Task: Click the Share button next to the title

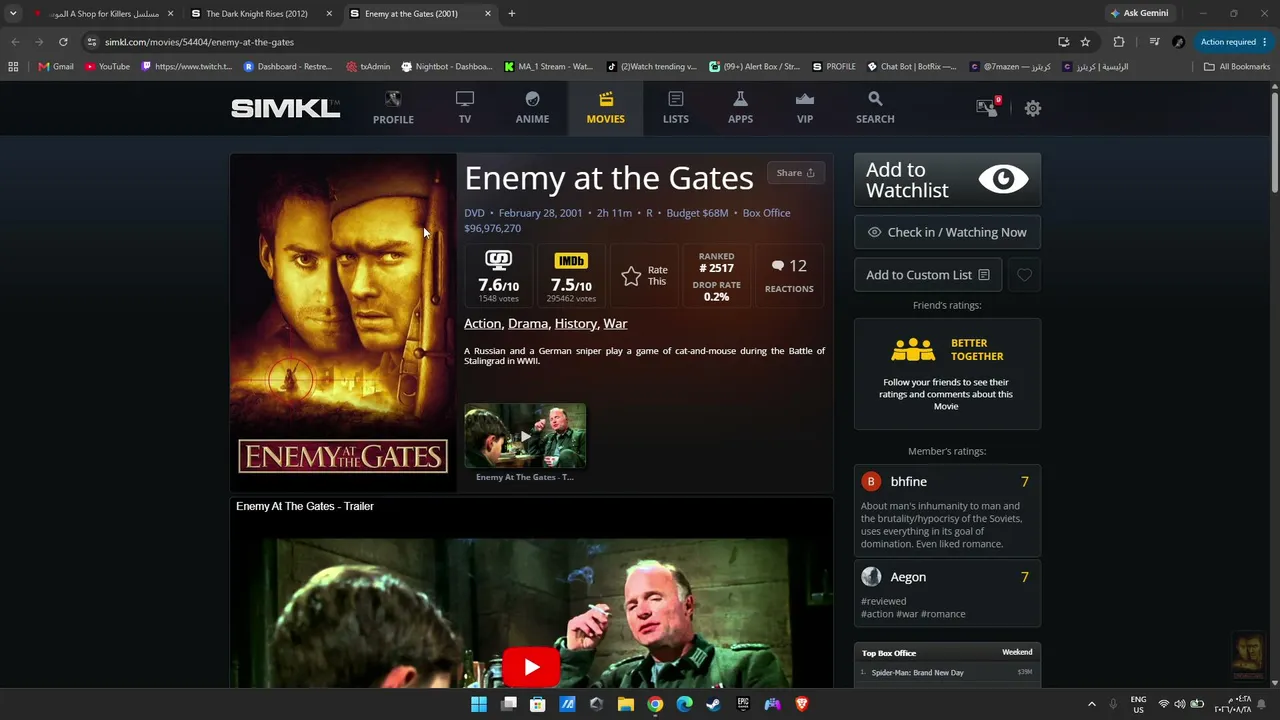Action: tap(796, 173)
